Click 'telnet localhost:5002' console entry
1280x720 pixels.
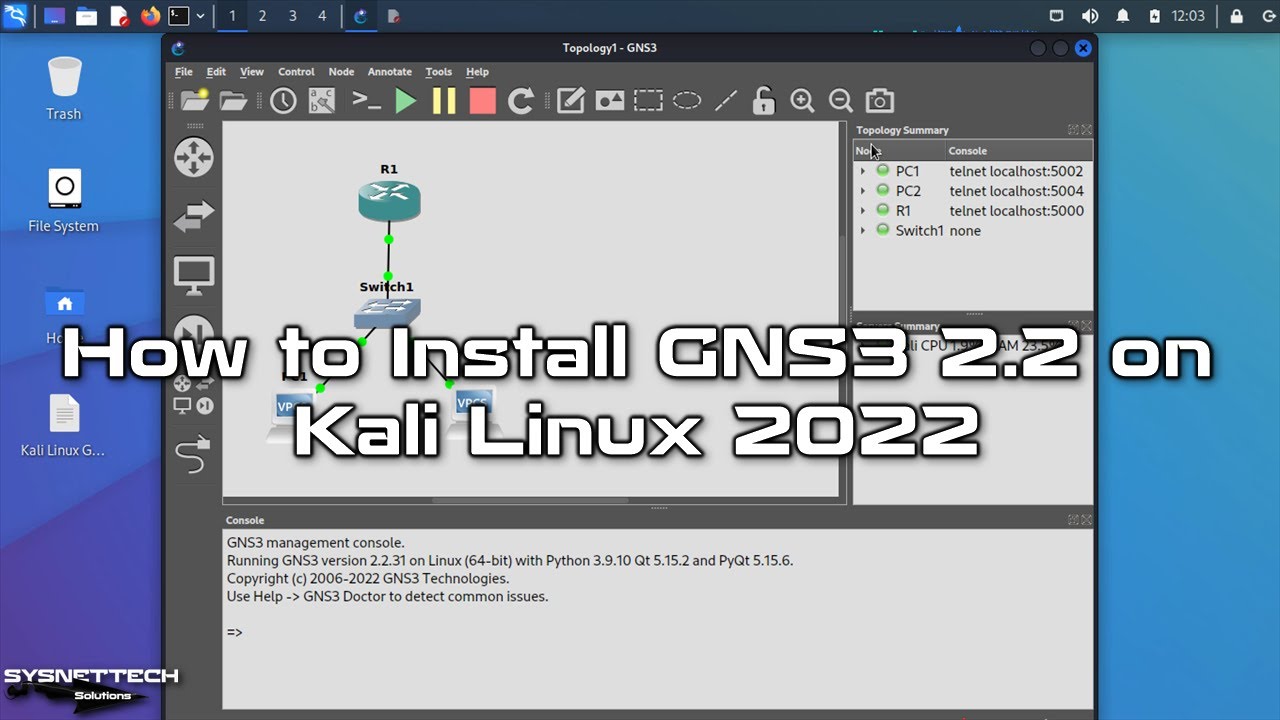point(1016,171)
